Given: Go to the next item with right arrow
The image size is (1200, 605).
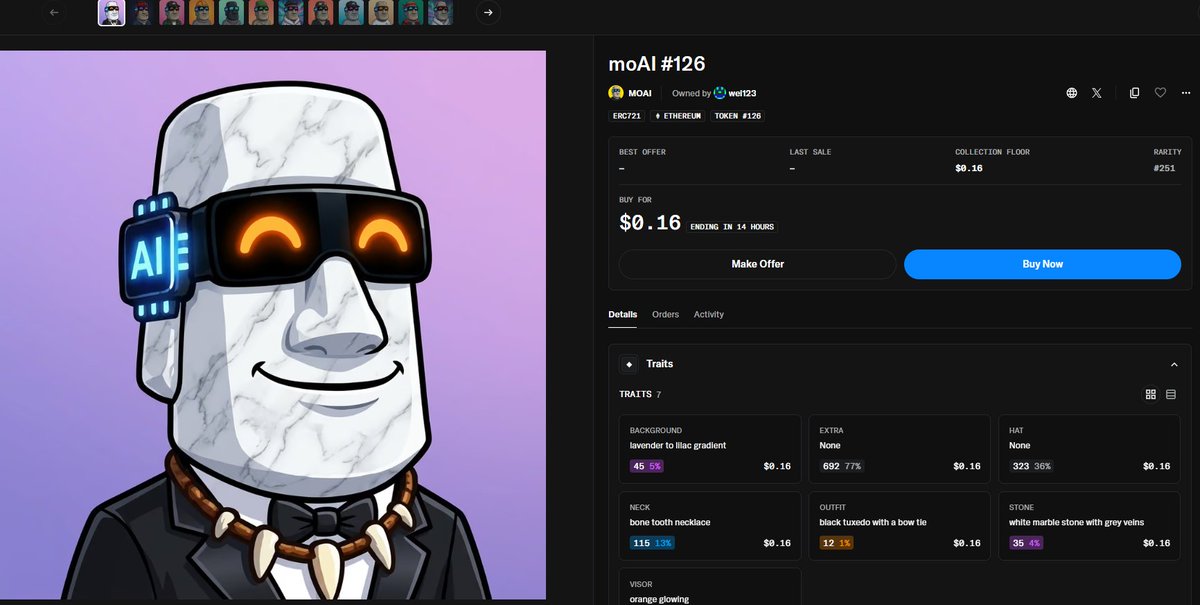Looking at the screenshot, I should tap(488, 13).
